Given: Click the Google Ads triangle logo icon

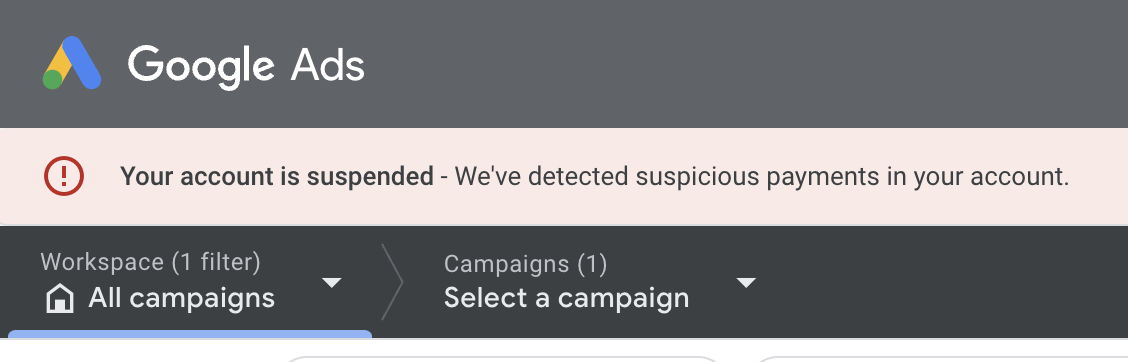Looking at the screenshot, I should [72, 63].
